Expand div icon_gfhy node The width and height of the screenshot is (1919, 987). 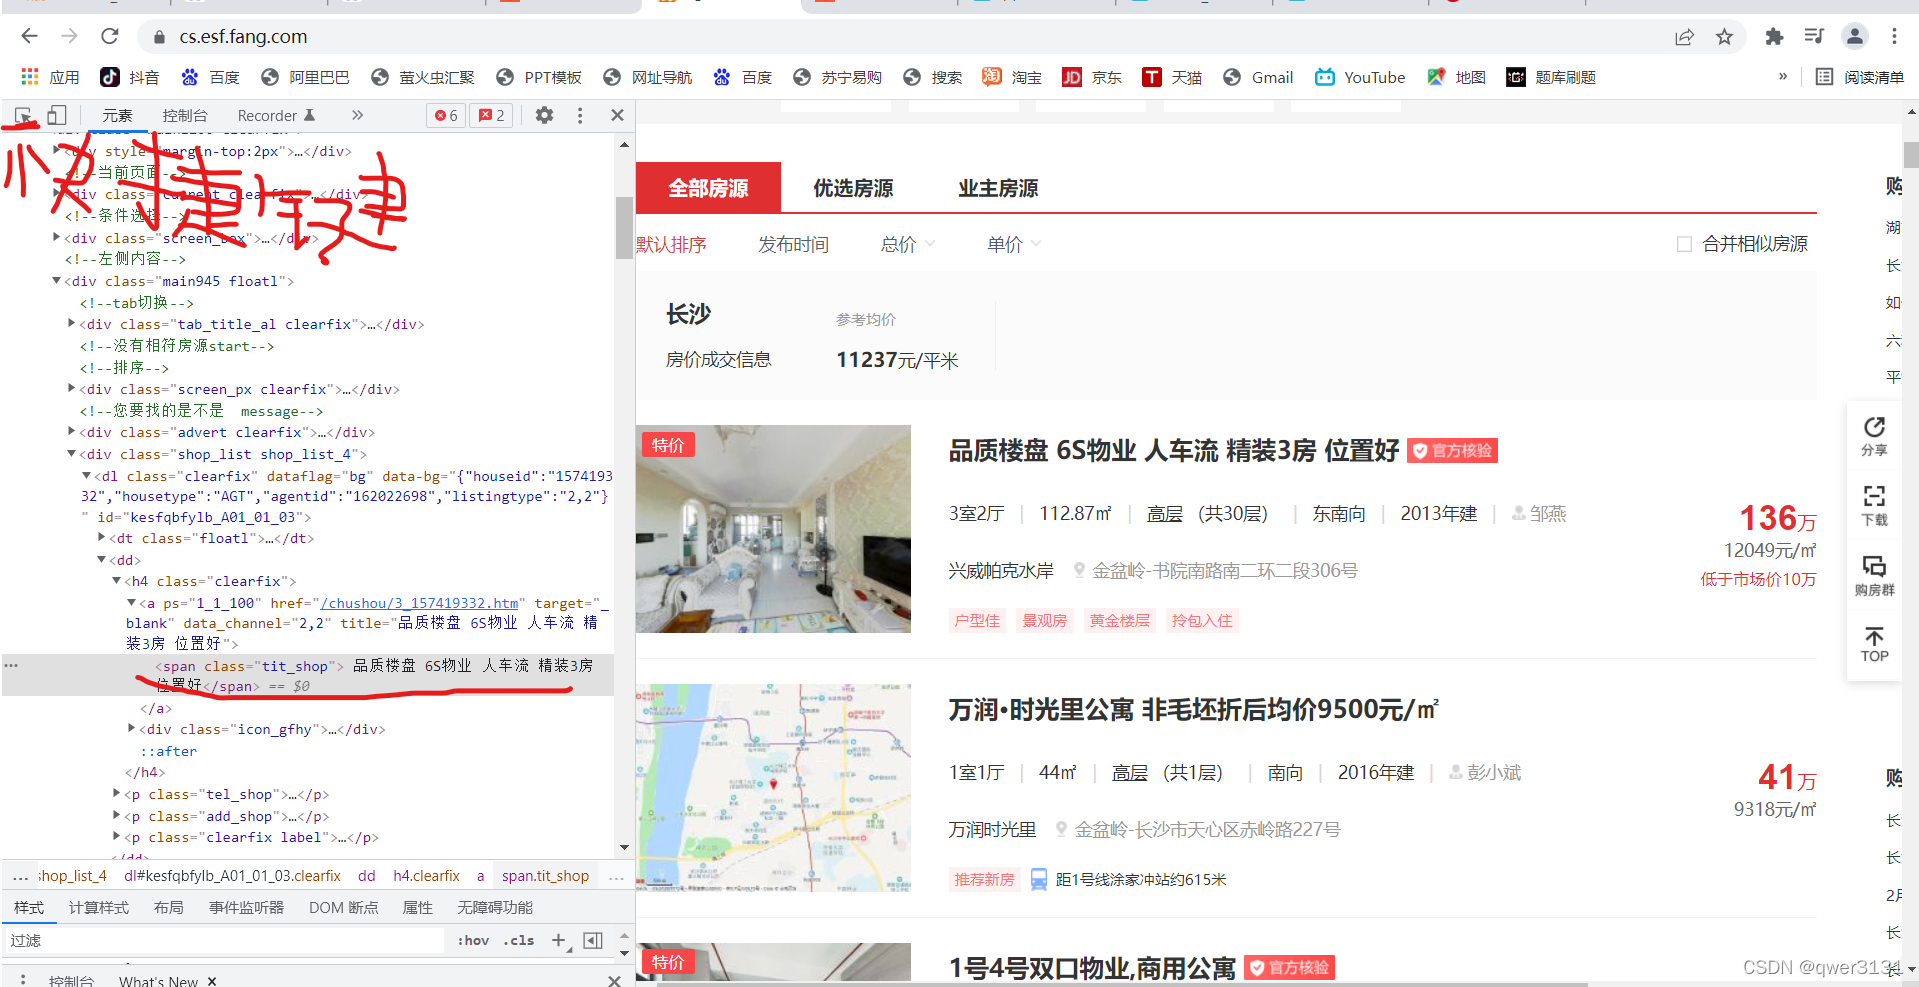click(132, 728)
